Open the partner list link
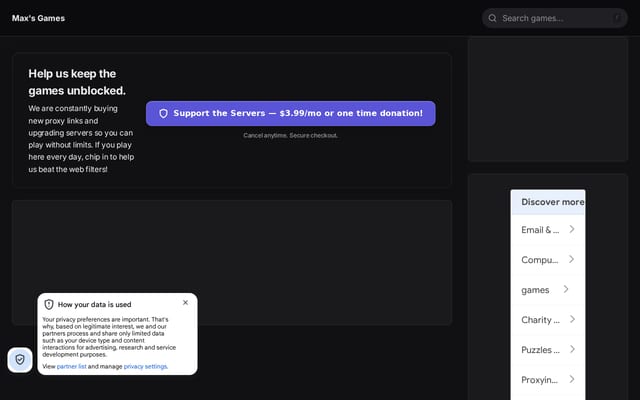 pyautogui.click(x=71, y=366)
